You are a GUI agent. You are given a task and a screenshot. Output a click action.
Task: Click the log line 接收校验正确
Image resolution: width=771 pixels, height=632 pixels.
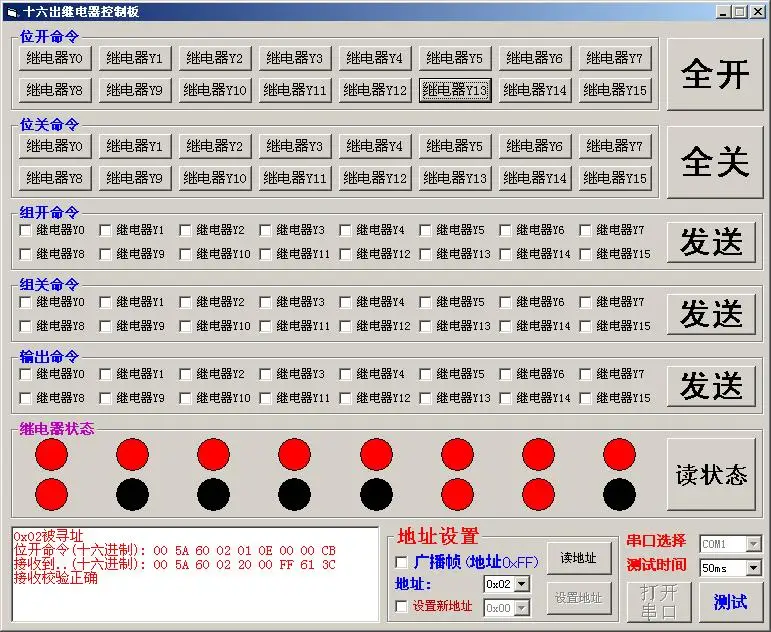[56, 578]
